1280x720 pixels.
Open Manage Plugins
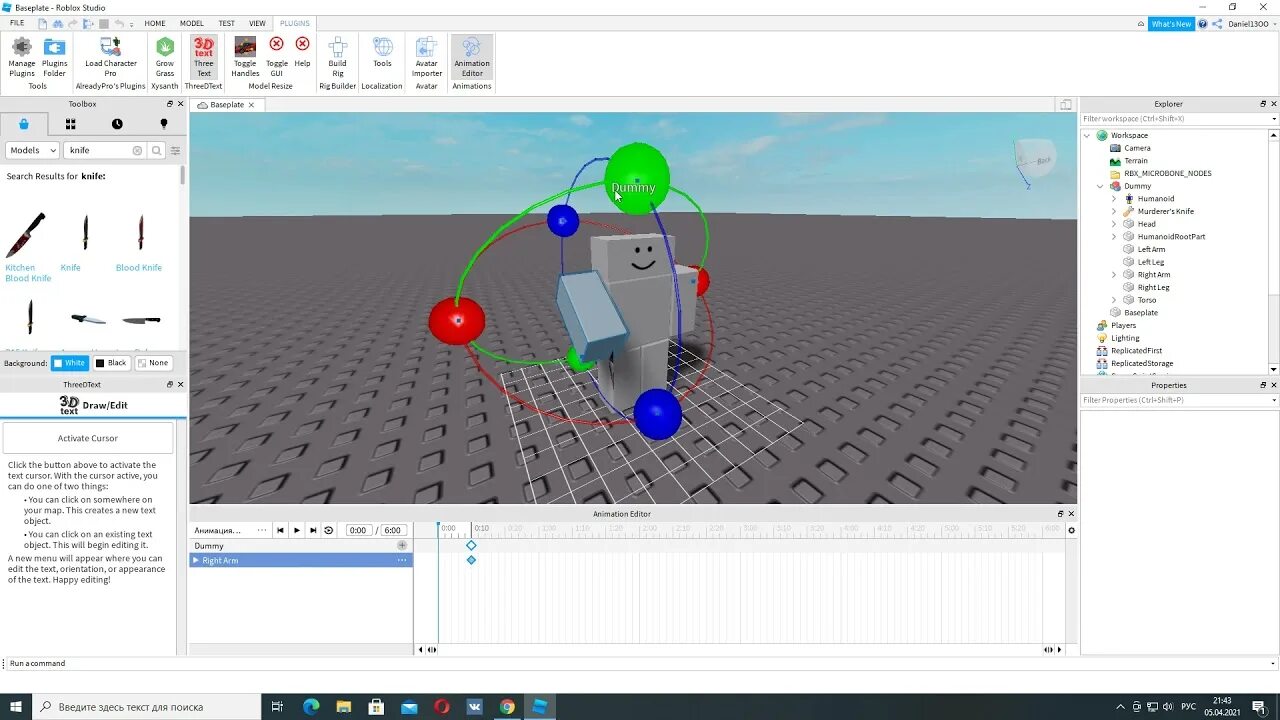coord(21,57)
